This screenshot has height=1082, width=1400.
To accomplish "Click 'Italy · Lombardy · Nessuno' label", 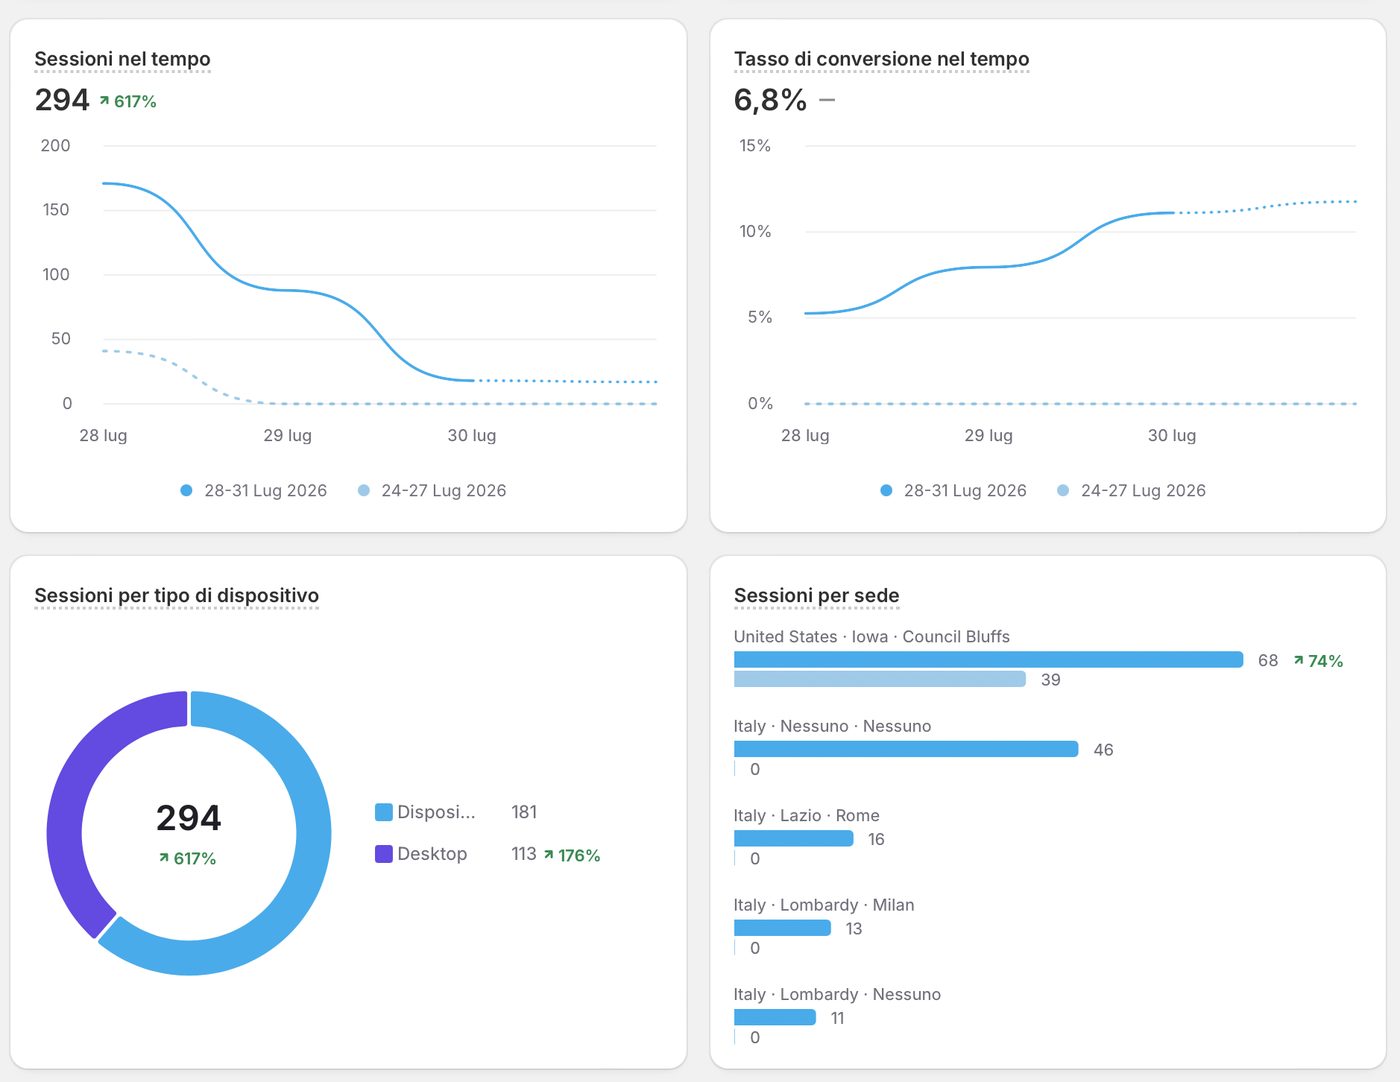I will 837,995.
